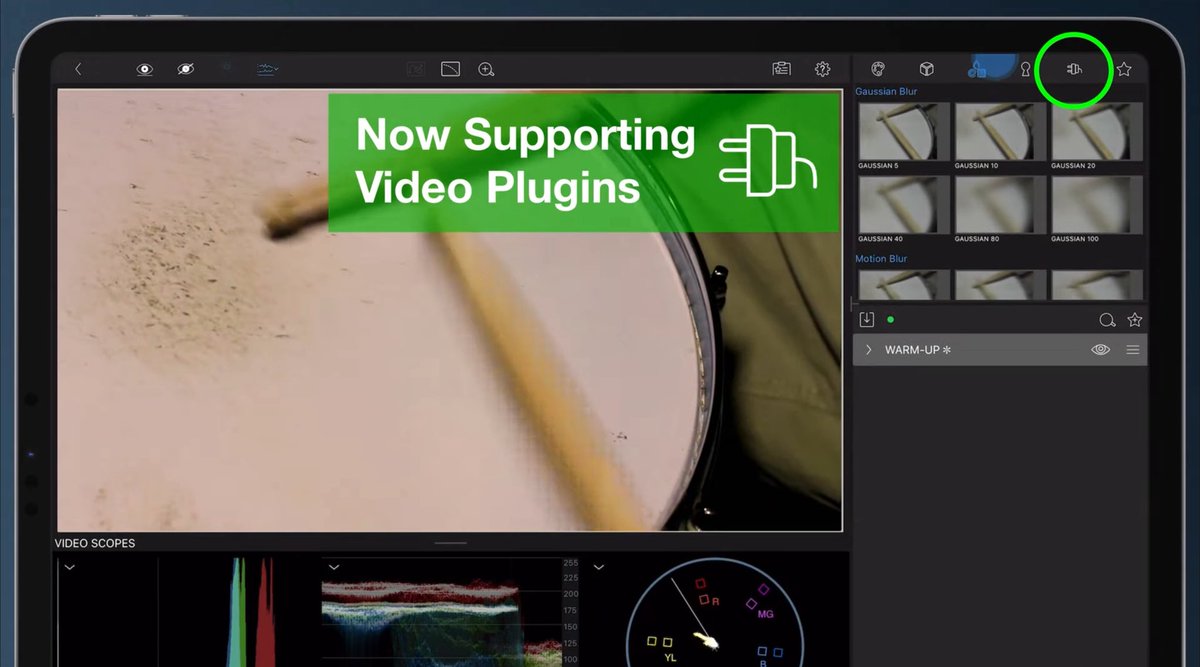This screenshot has width=1200, height=667.
Task: Click the scopes panel drag handle
Action: click(x=451, y=543)
